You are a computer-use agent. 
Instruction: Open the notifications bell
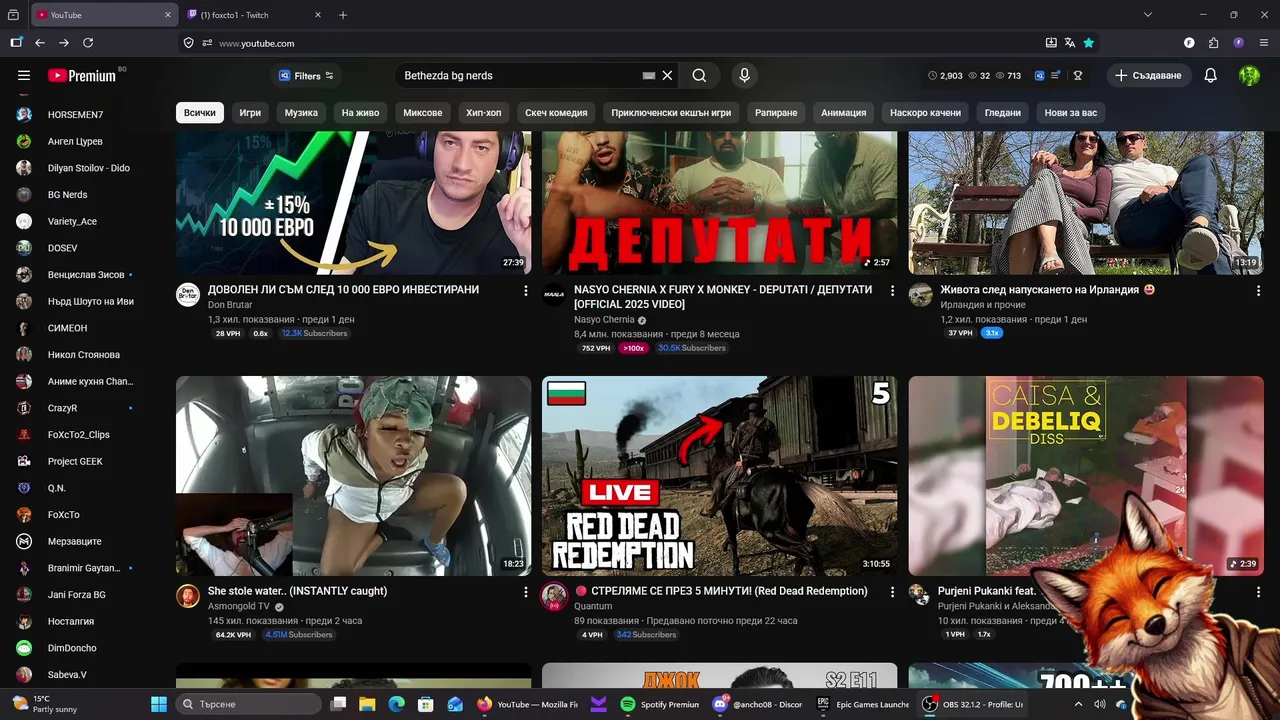tap(1210, 75)
